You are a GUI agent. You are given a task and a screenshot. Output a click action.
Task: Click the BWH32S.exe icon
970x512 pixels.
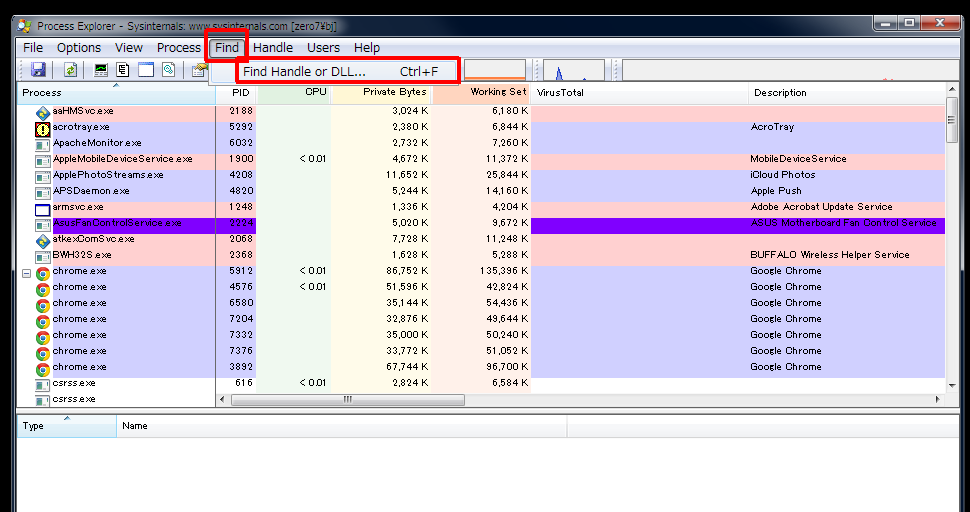(x=43, y=257)
